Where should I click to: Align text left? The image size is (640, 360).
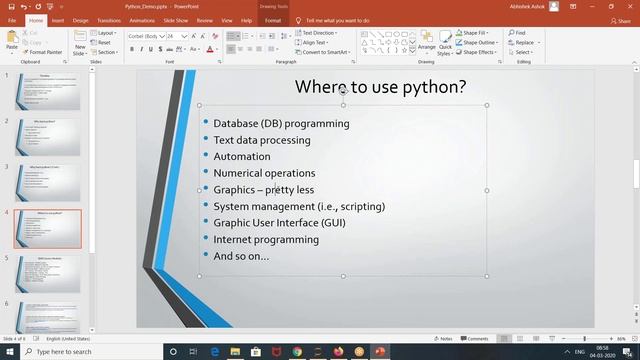(231, 49)
